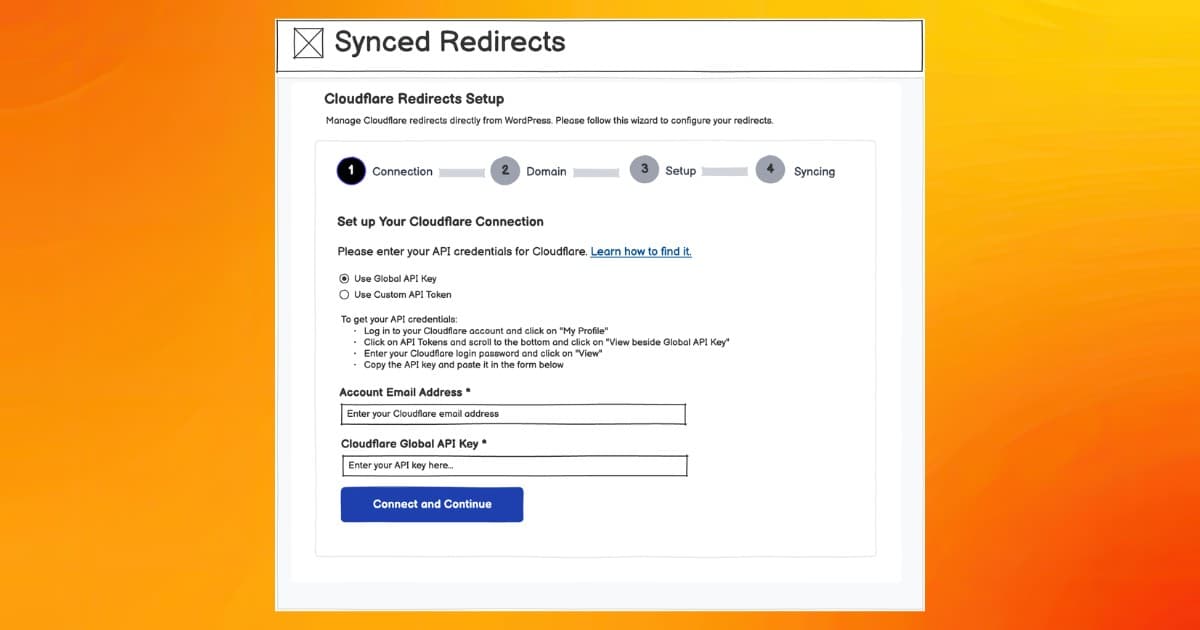
Task: Click the step 2 circle icon
Action: pyautogui.click(x=505, y=171)
